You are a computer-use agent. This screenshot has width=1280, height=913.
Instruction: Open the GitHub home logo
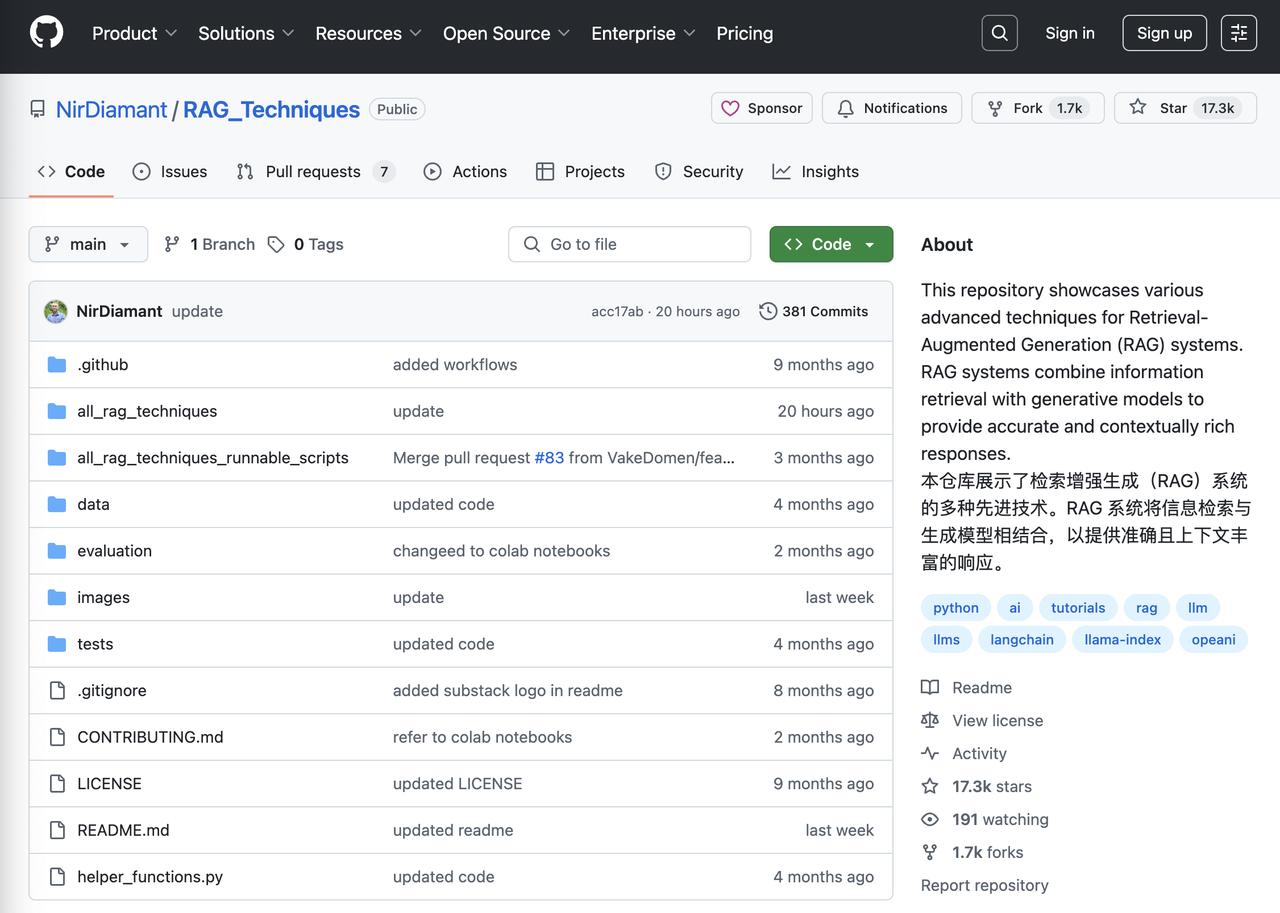[46, 32]
